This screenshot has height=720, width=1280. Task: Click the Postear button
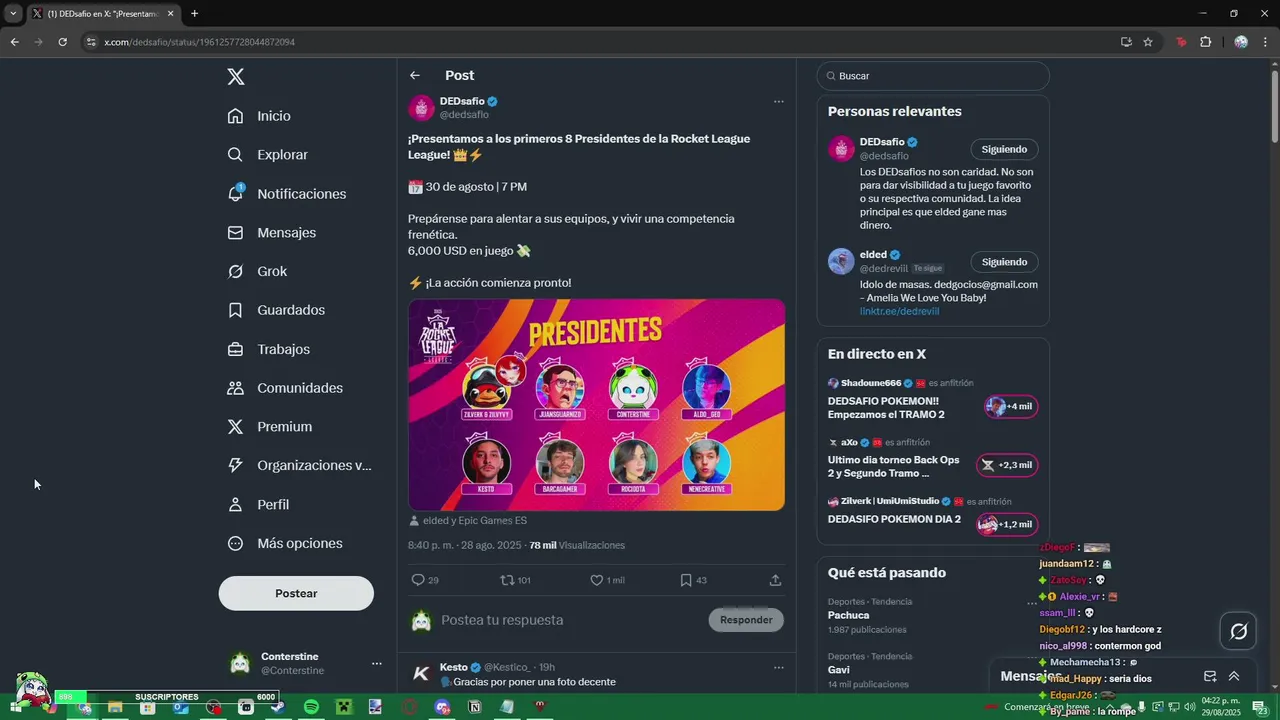296,593
